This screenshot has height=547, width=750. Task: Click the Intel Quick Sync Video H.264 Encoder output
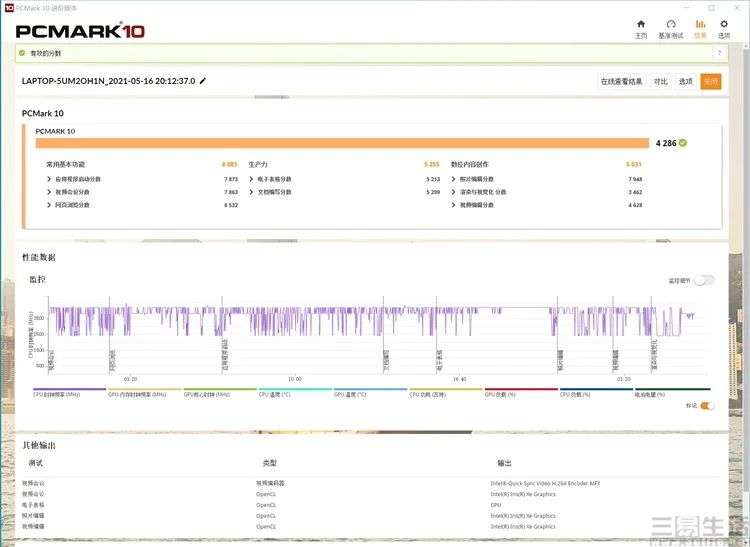(545, 483)
